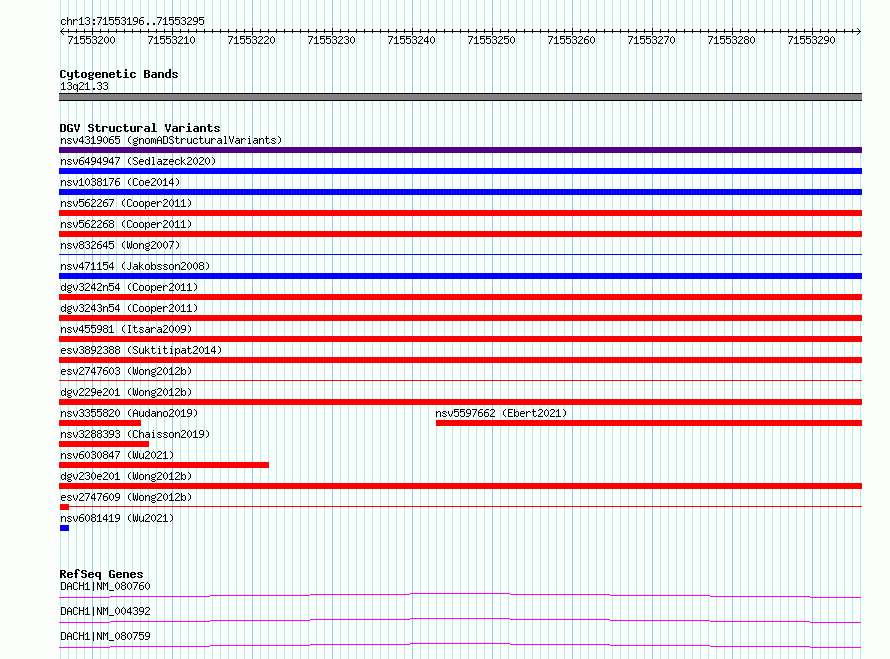Open variant nsv832645 (Wong2007)

point(120,245)
